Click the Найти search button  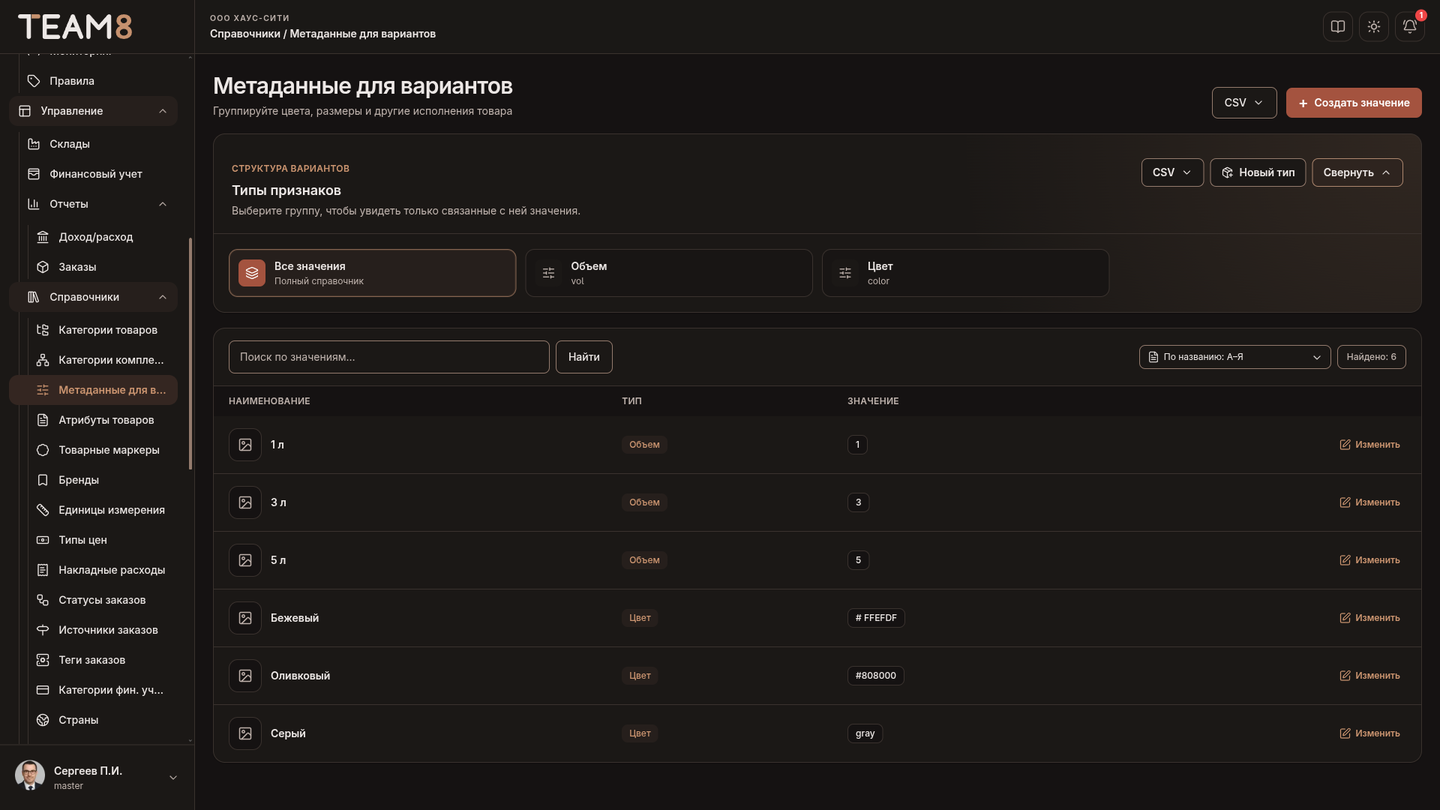(584, 357)
